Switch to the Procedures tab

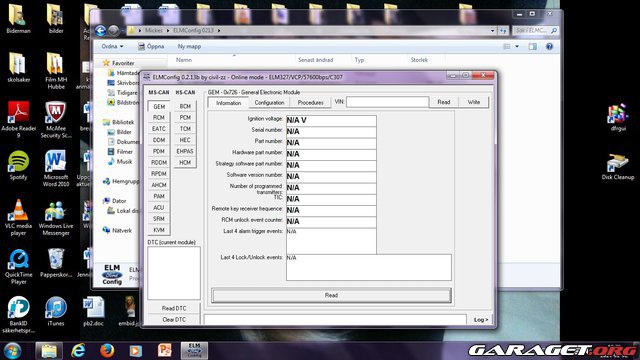click(x=310, y=103)
